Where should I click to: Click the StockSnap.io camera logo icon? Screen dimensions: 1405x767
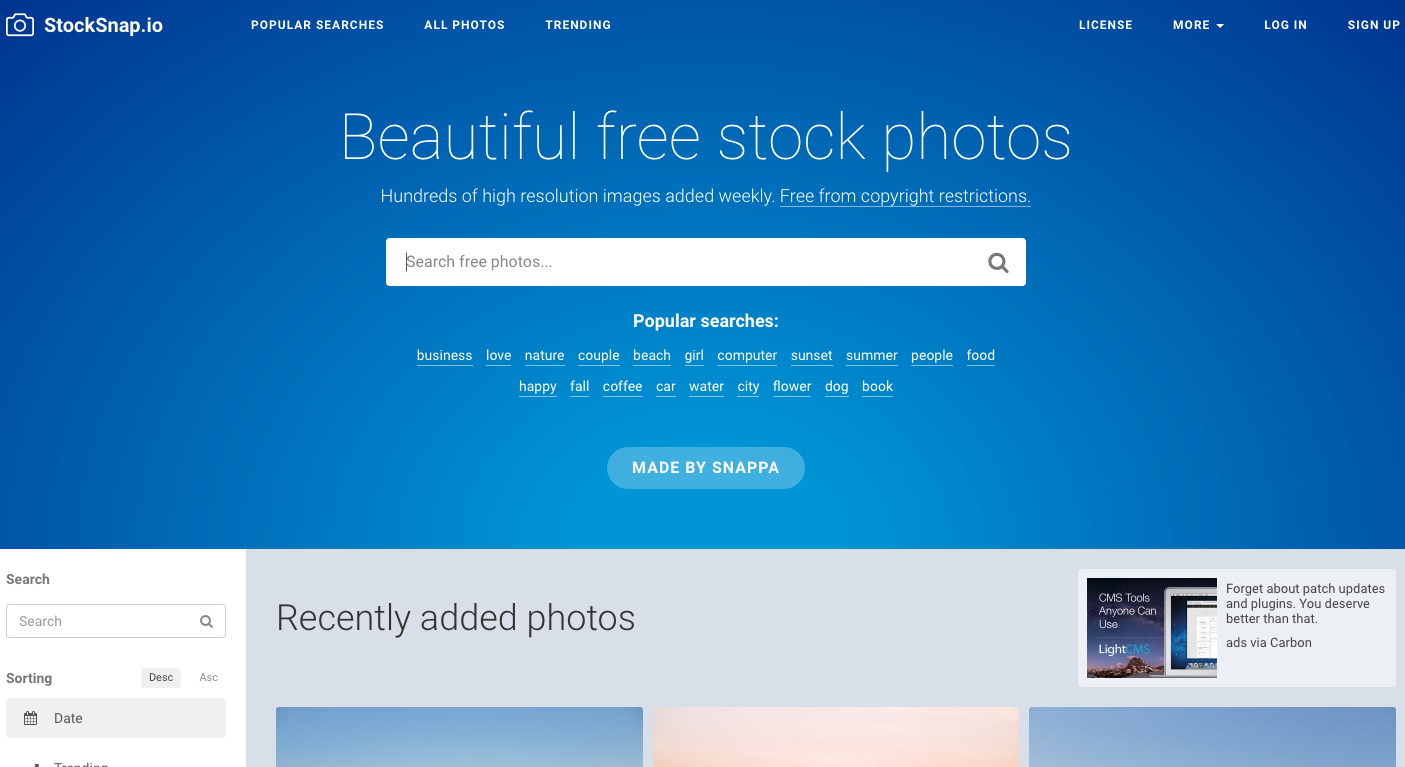[20, 25]
